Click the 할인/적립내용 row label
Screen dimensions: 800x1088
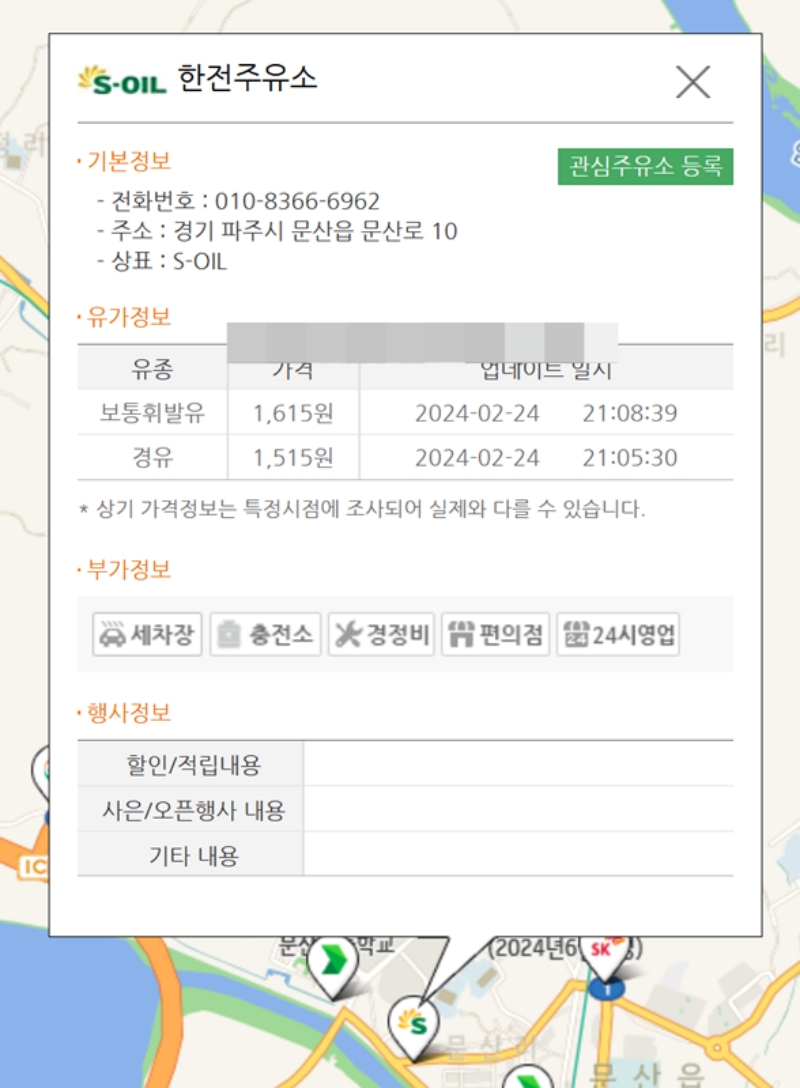tap(191, 764)
